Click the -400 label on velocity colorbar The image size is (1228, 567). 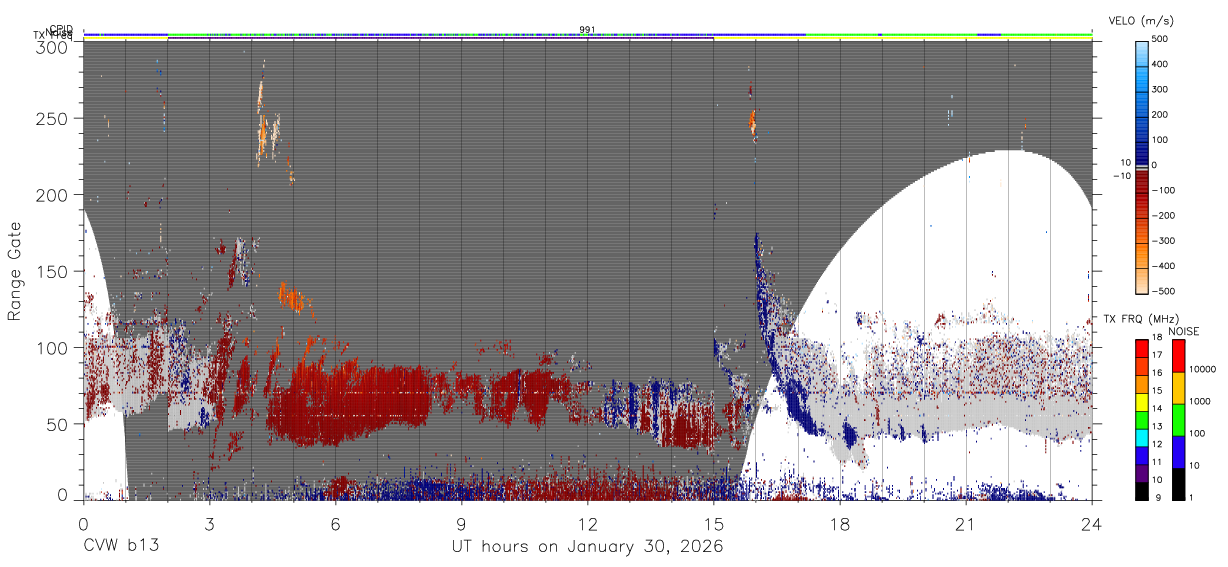point(1162,266)
